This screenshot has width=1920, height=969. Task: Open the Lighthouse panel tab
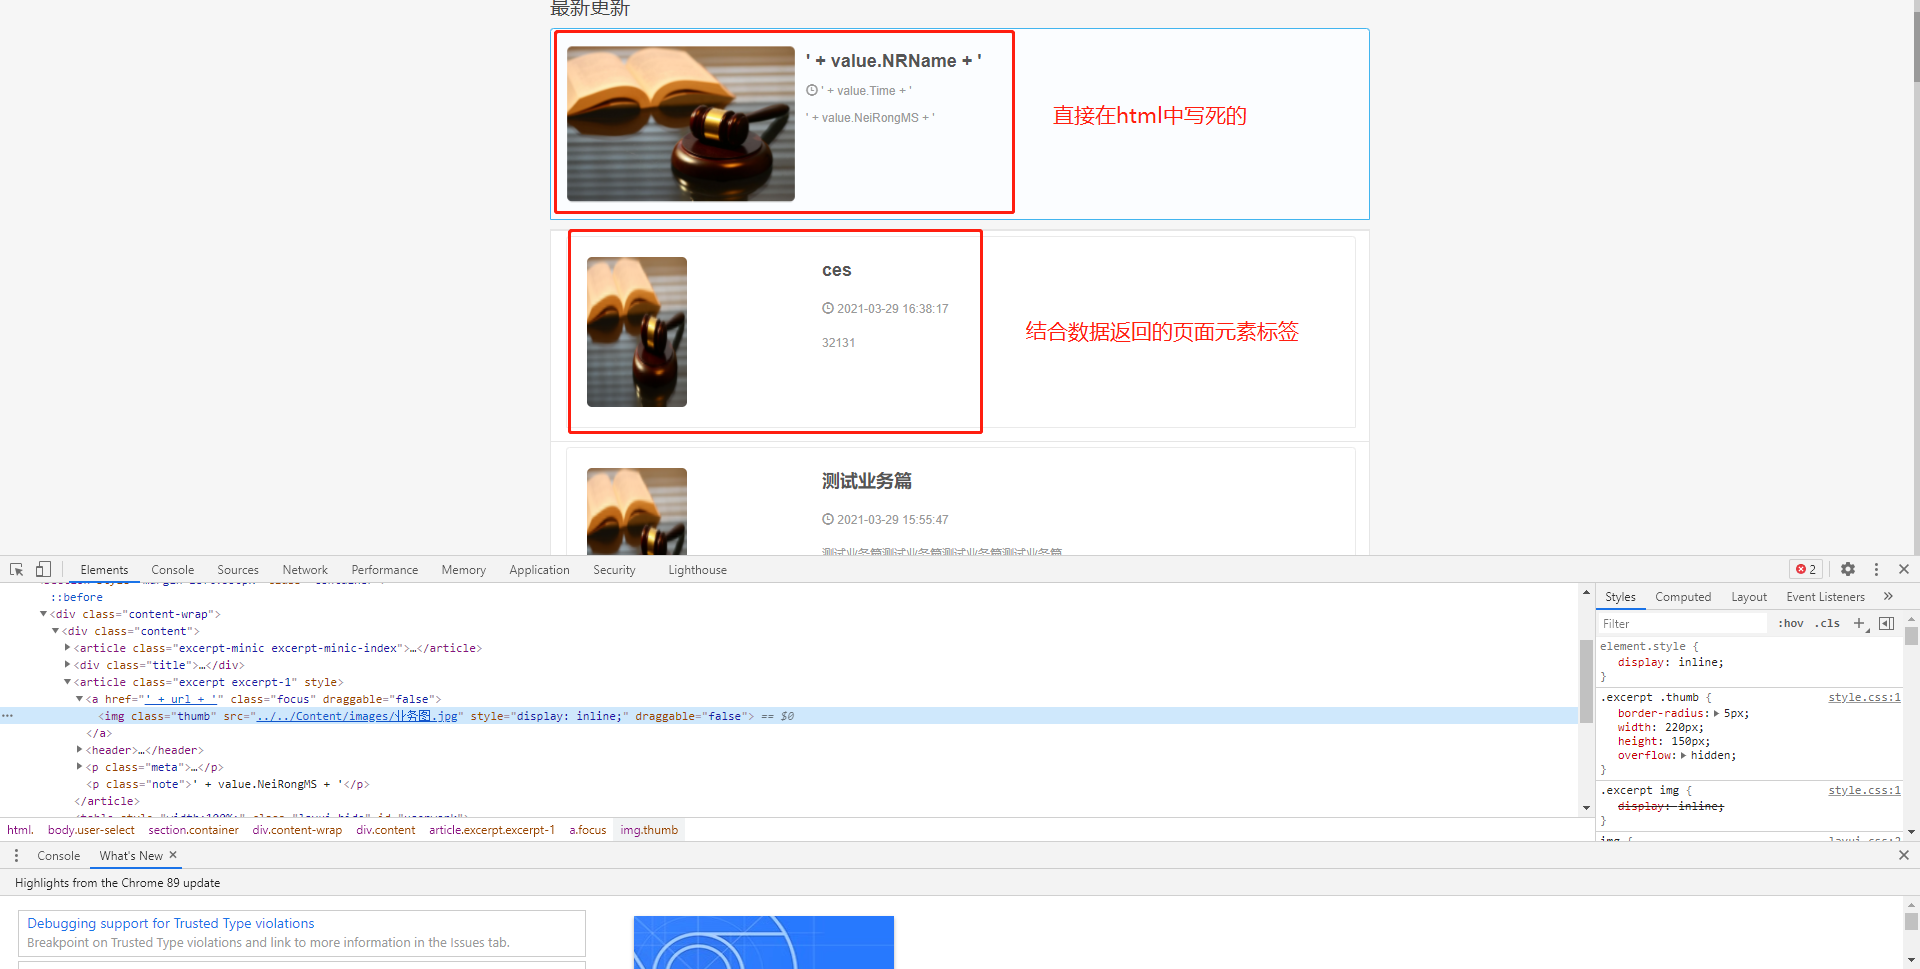point(697,569)
